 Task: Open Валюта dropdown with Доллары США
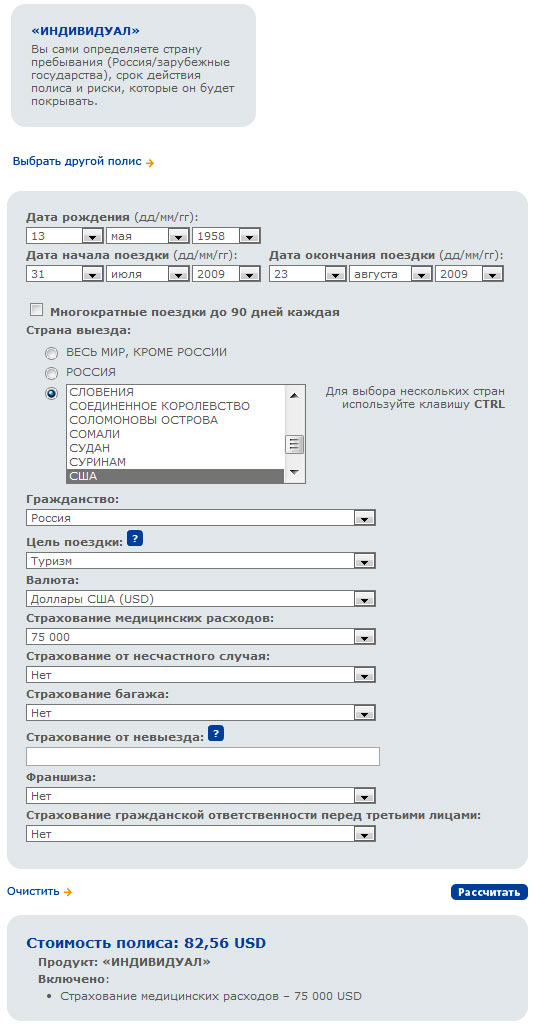201,598
